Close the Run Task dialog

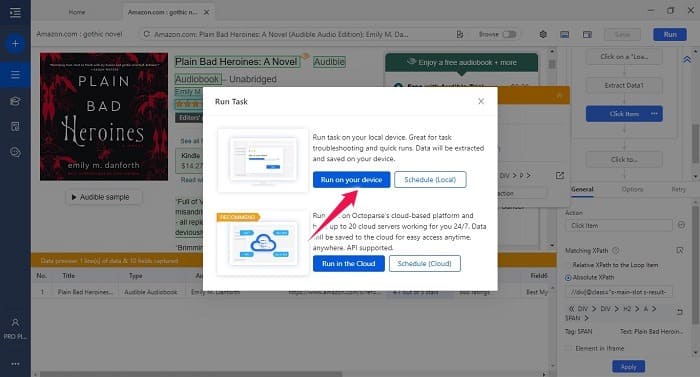pos(481,101)
